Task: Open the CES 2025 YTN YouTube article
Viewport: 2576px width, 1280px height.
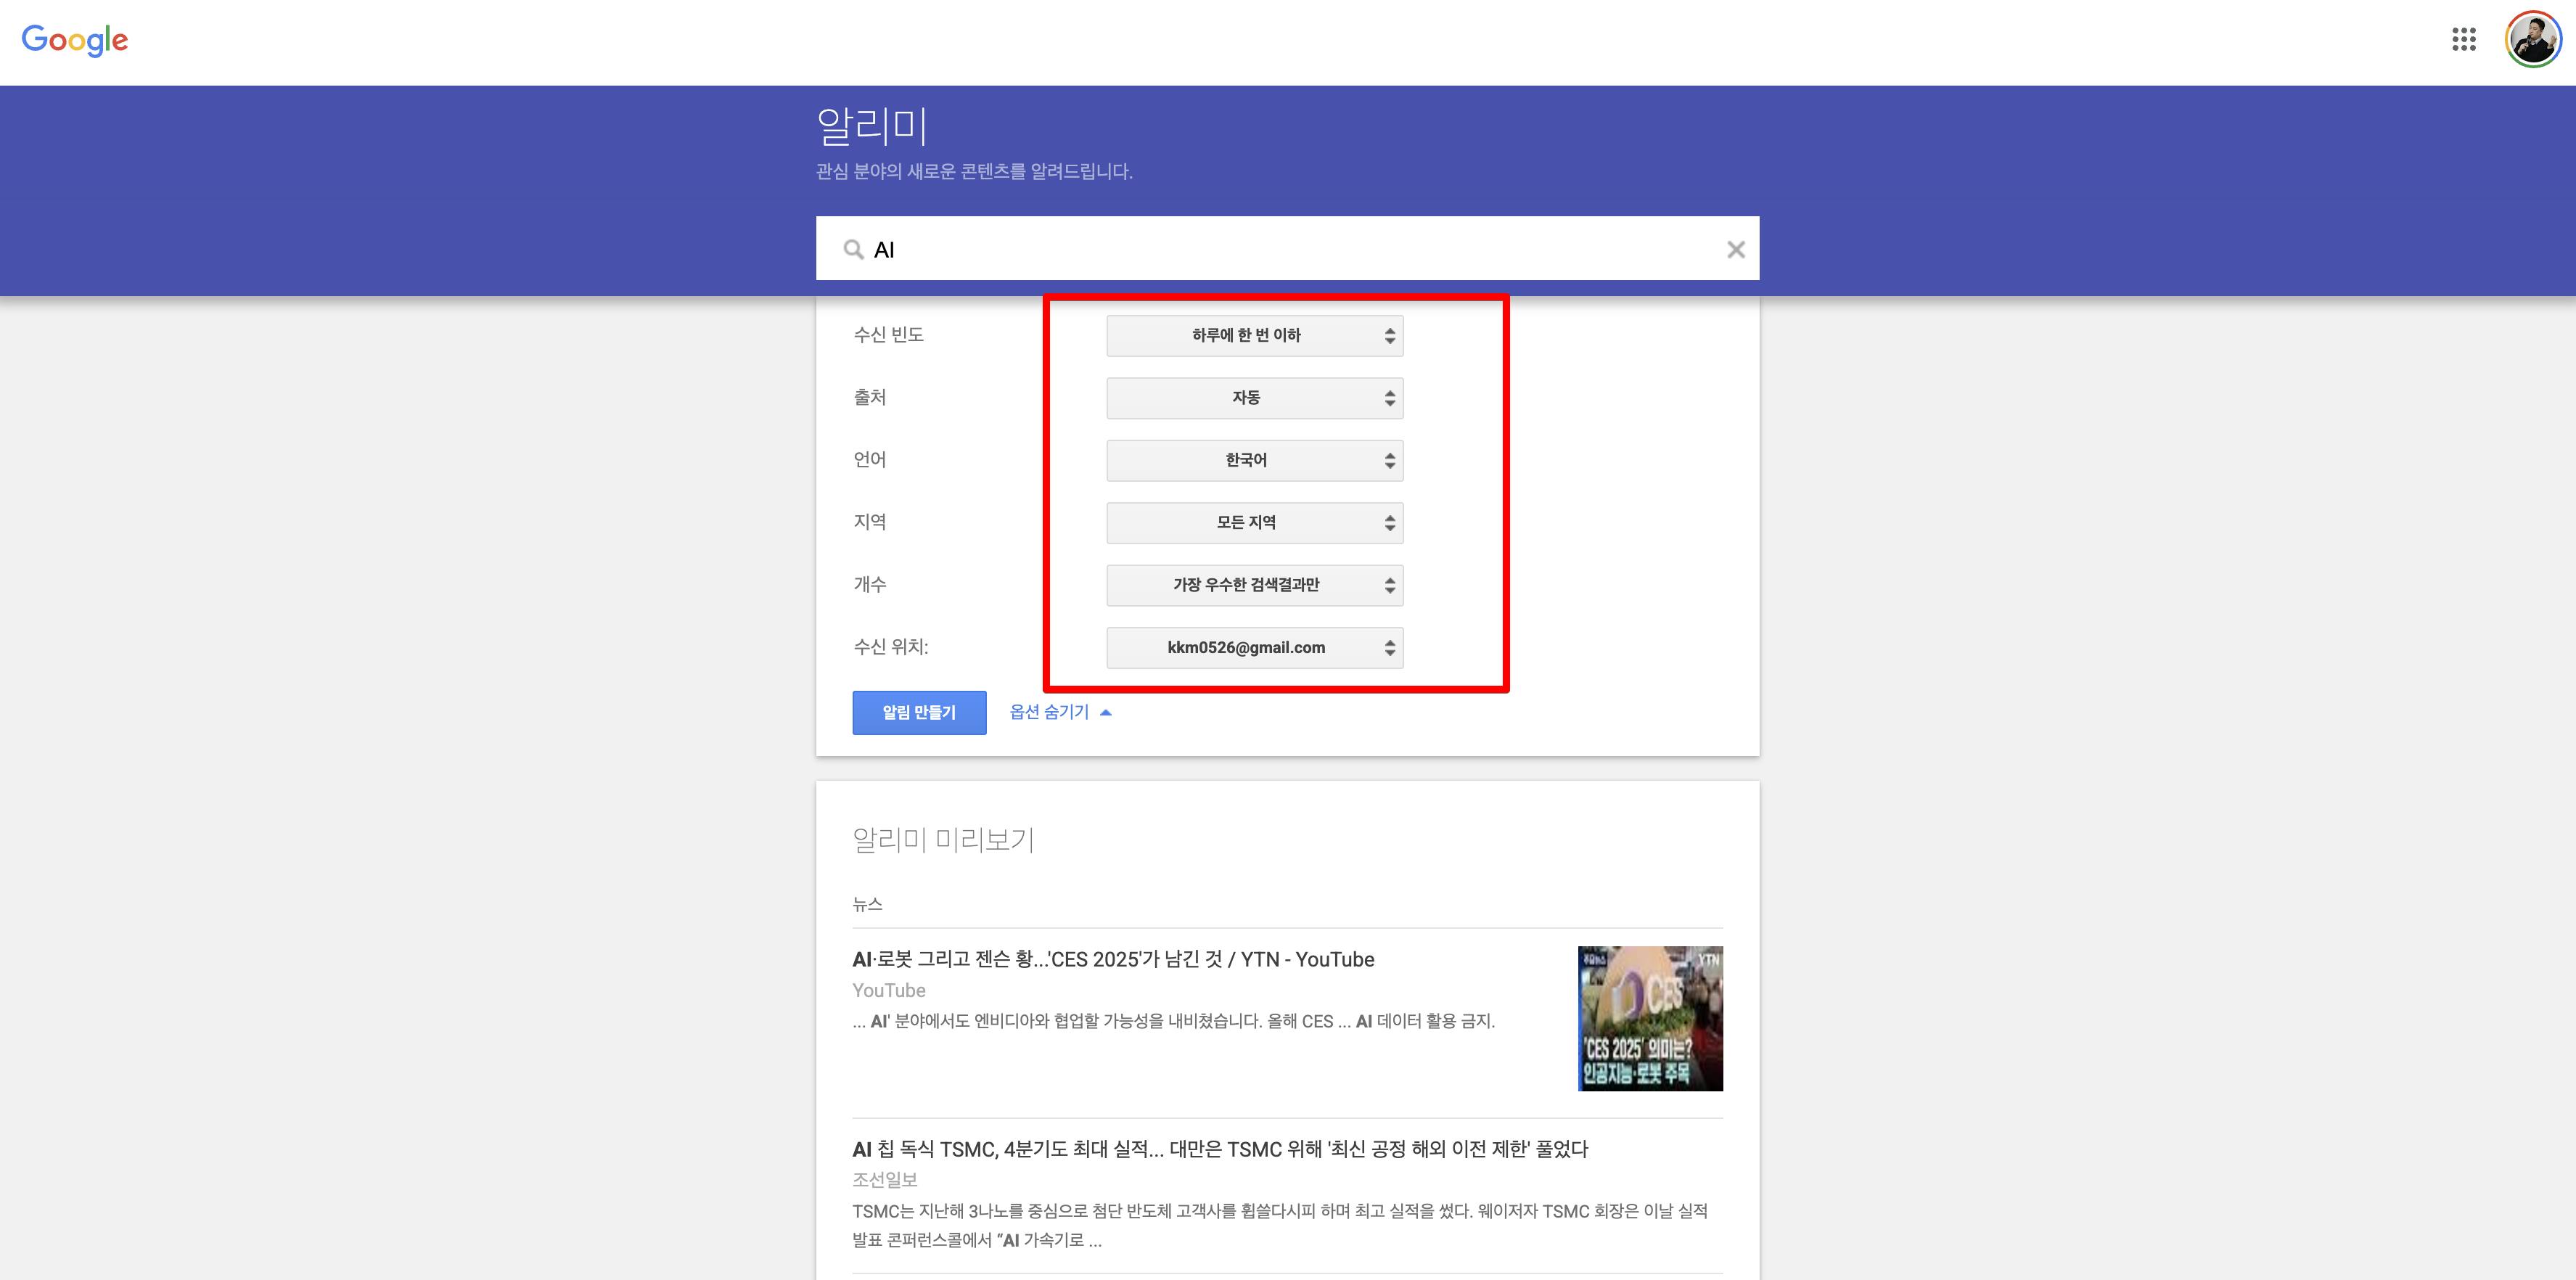Action: (x=1113, y=959)
